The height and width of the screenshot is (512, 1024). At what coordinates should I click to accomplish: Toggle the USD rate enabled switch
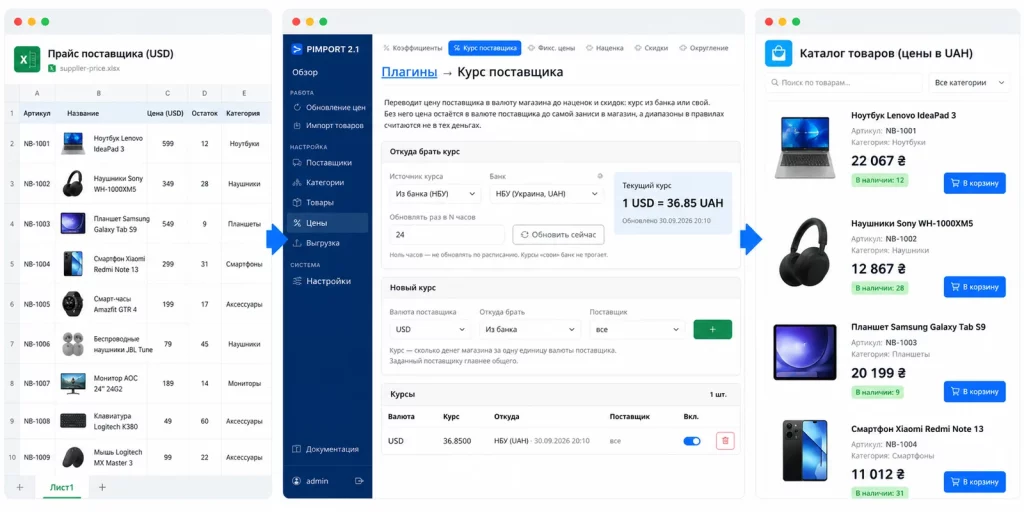pyautogui.click(x=692, y=441)
